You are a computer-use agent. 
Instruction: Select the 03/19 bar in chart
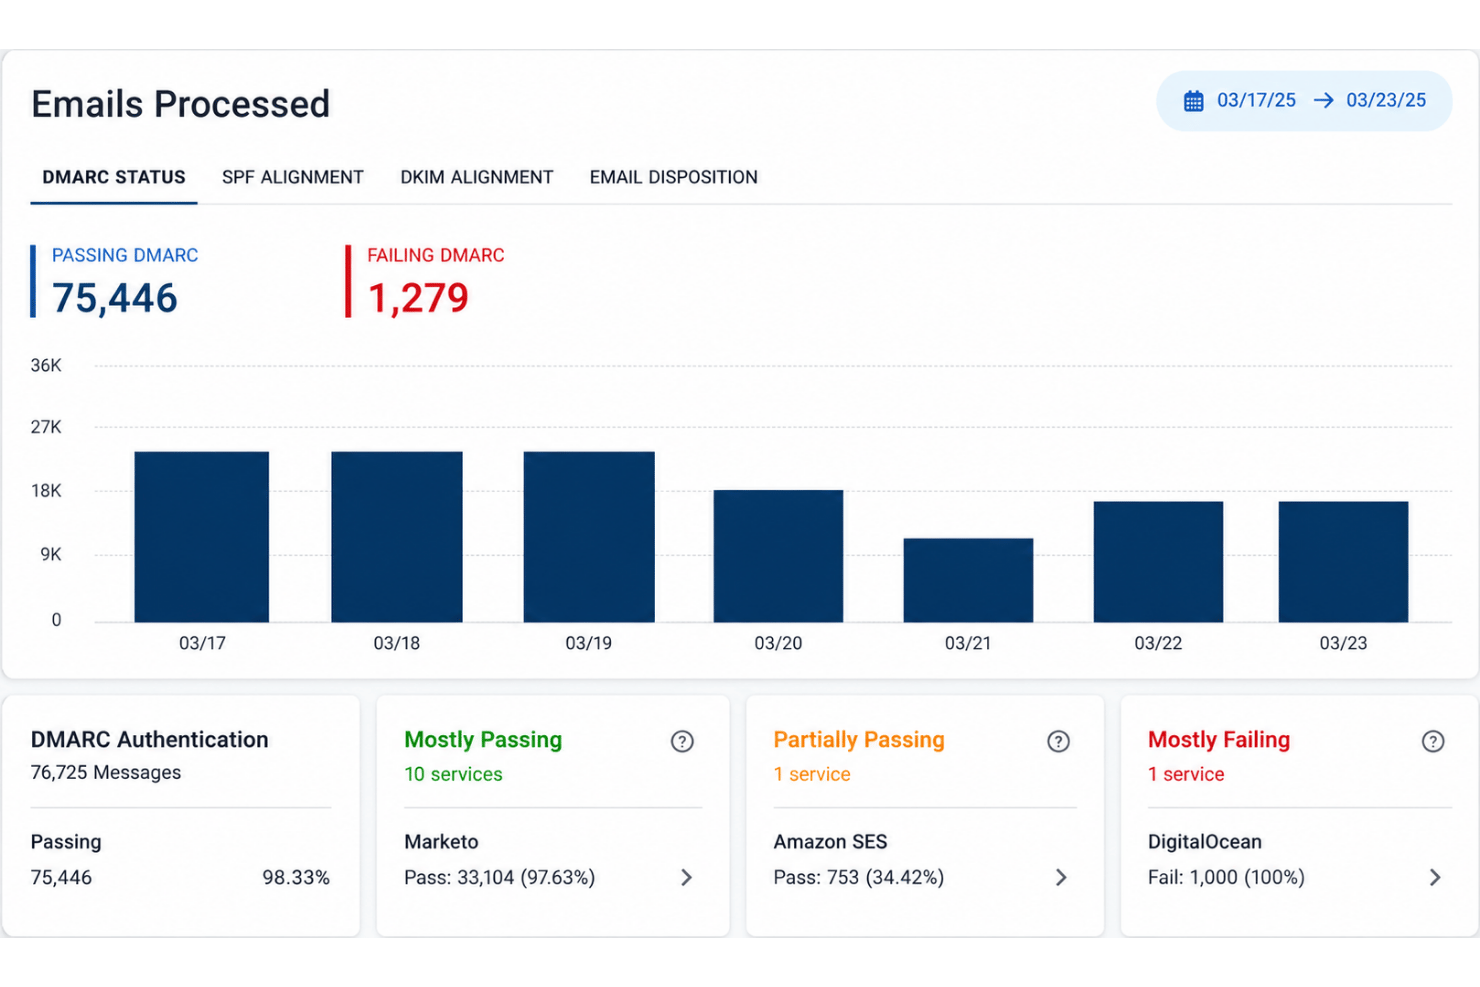click(589, 537)
